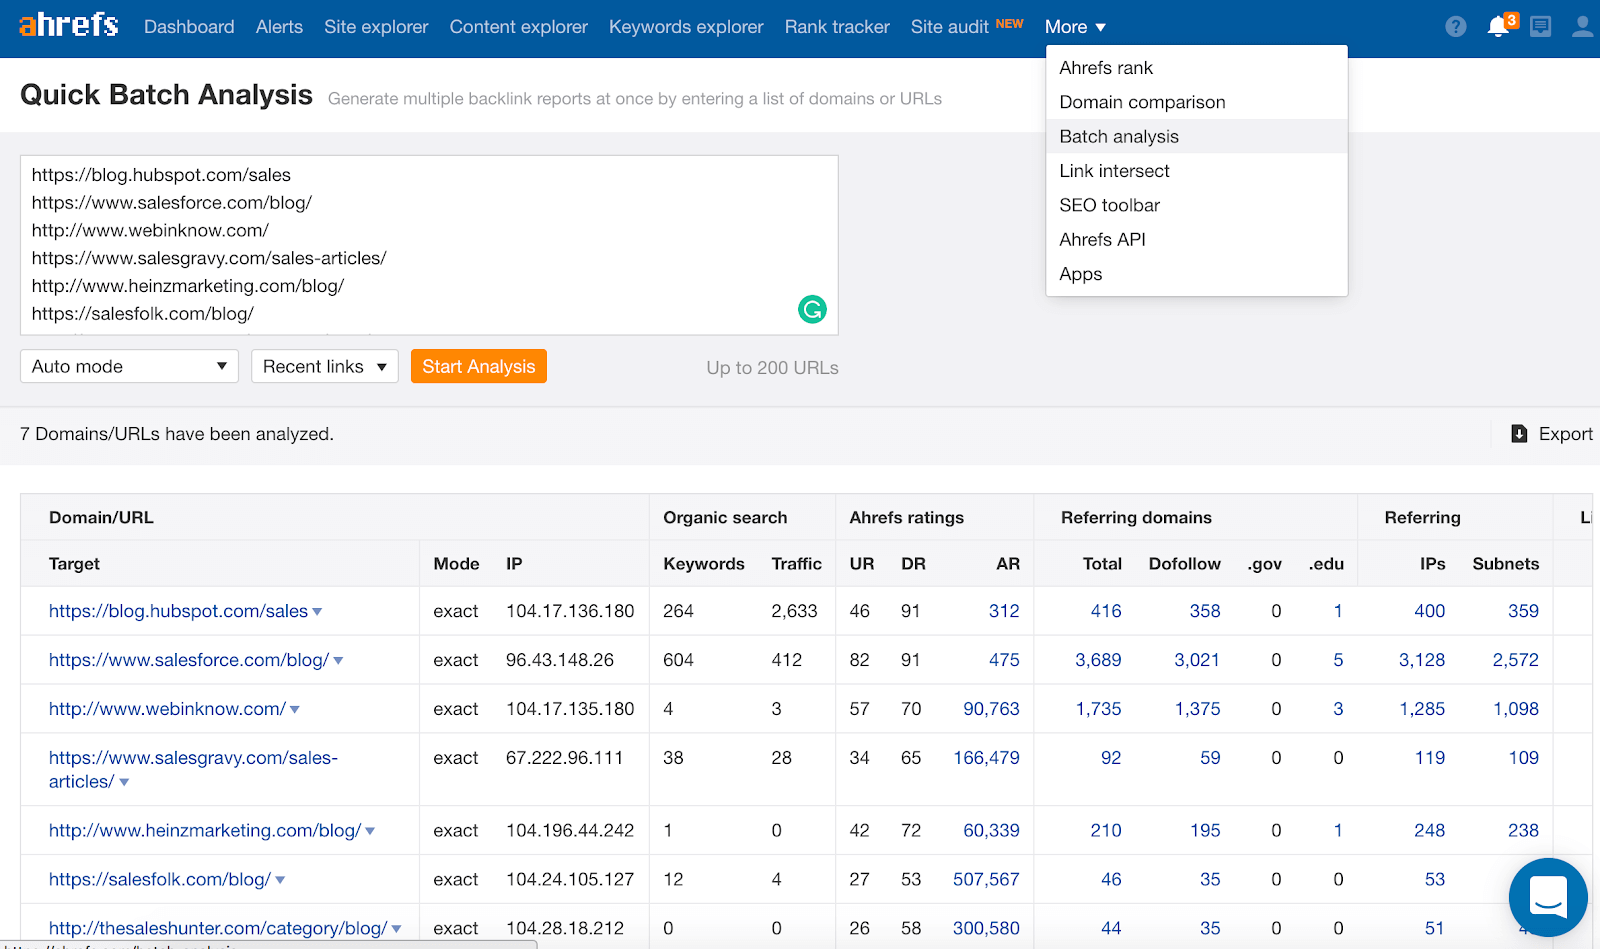This screenshot has width=1600, height=949.
Task: Open the Ahrefs rank 312 link for hubspot
Action: click(x=1004, y=611)
